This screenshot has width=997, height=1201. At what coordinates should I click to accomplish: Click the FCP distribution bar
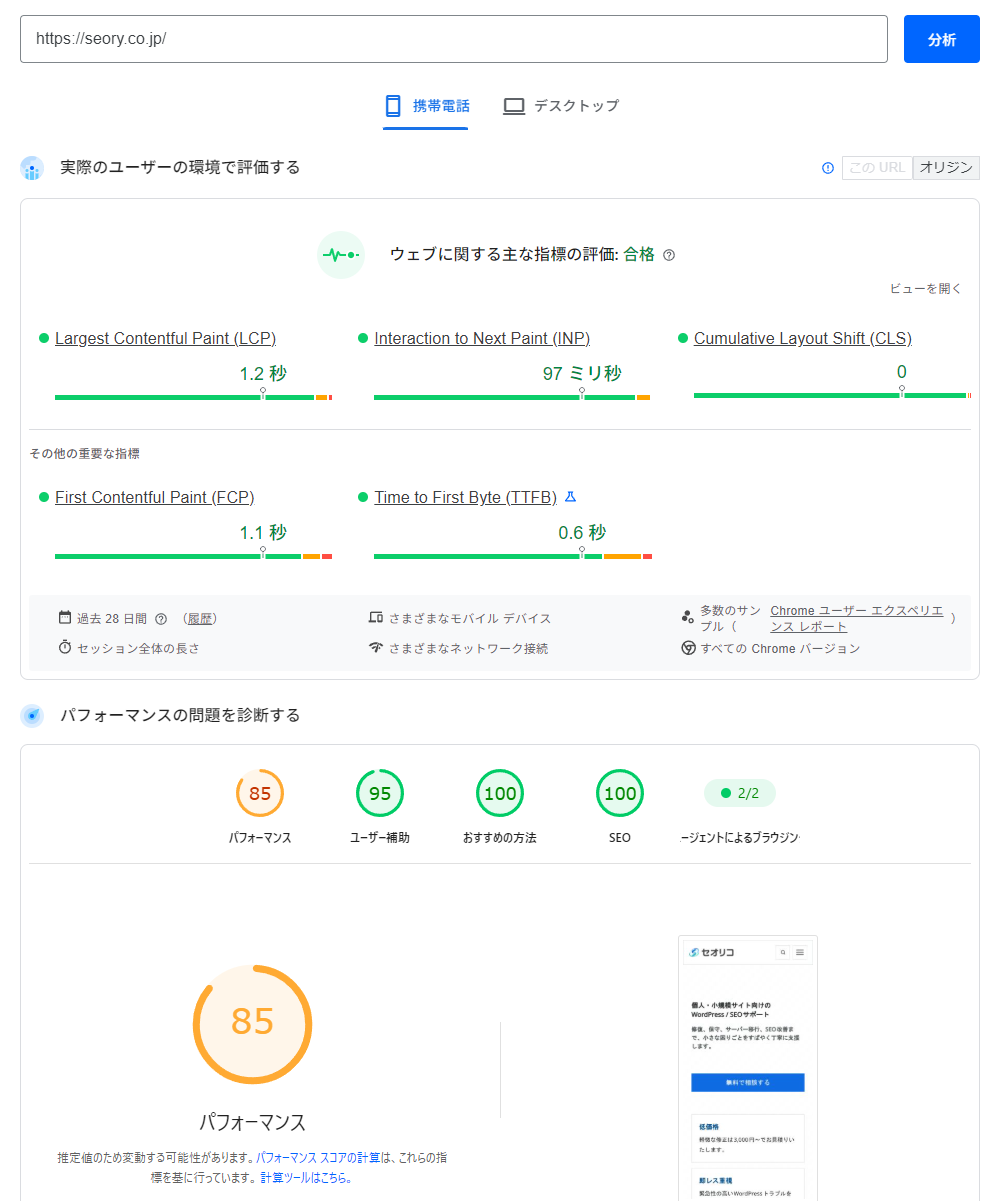coord(193,556)
